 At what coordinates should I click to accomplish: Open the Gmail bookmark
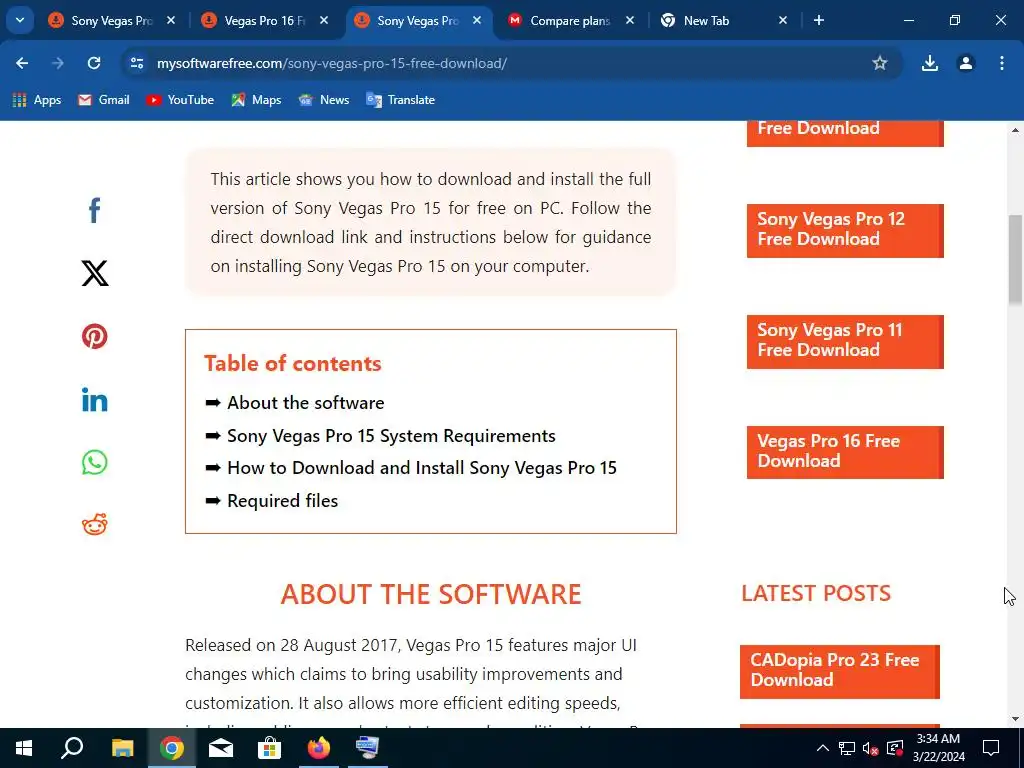coord(103,100)
